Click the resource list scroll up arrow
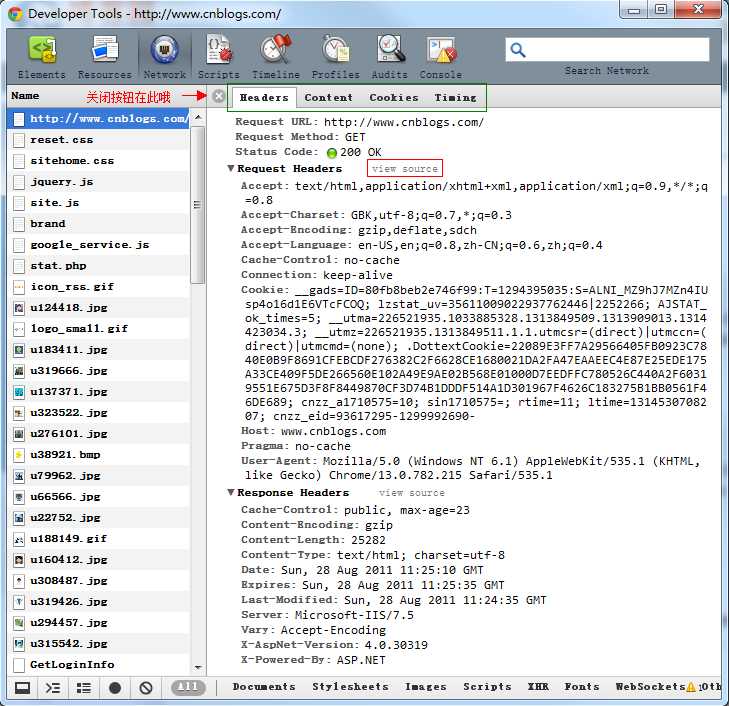This screenshot has width=729, height=706. [198, 118]
